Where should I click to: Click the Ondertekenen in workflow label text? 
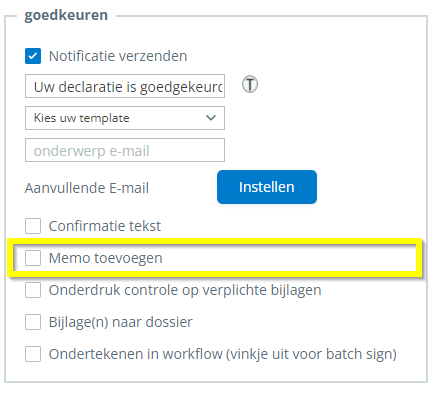tap(223, 354)
